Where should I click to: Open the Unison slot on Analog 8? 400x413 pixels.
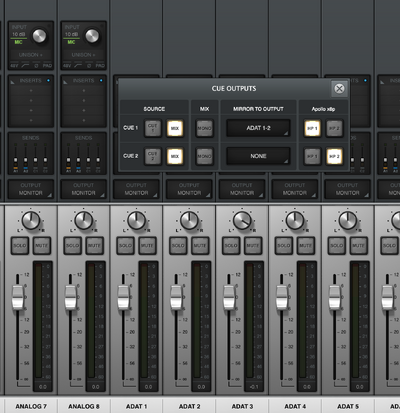(x=84, y=55)
